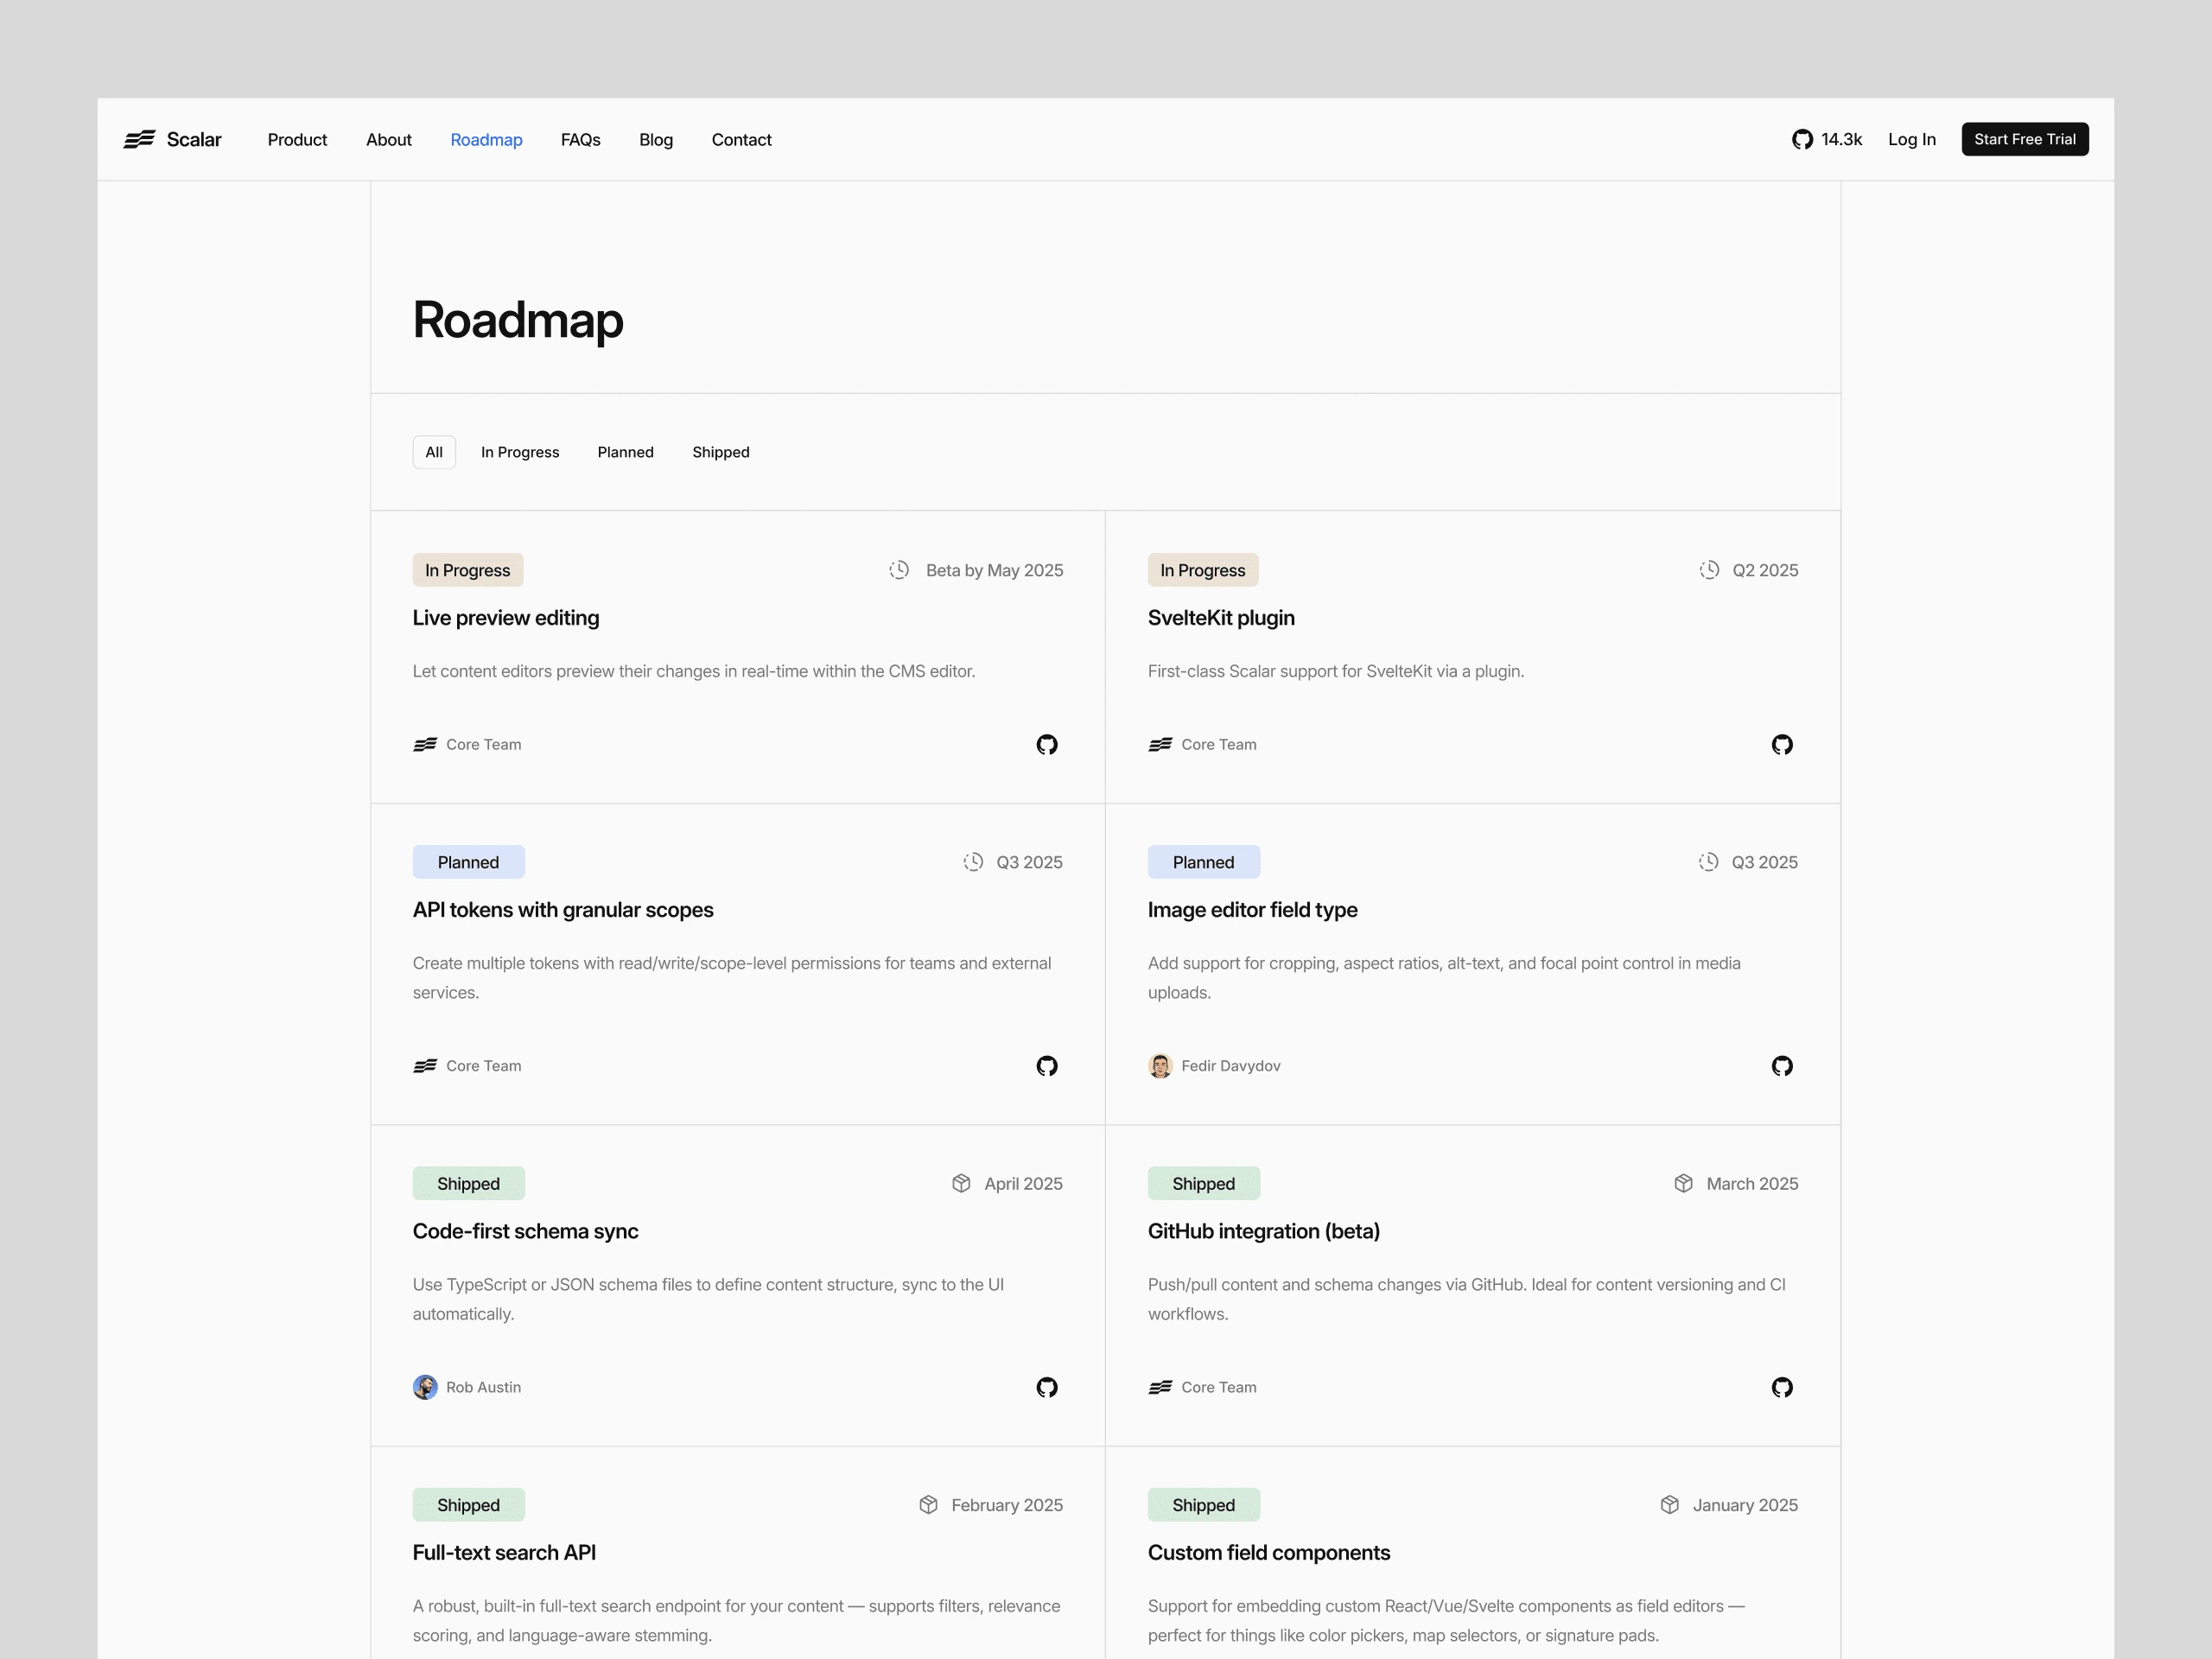
Task: Click Shipped badge on Full-text search card
Action: pyautogui.click(x=468, y=1504)
